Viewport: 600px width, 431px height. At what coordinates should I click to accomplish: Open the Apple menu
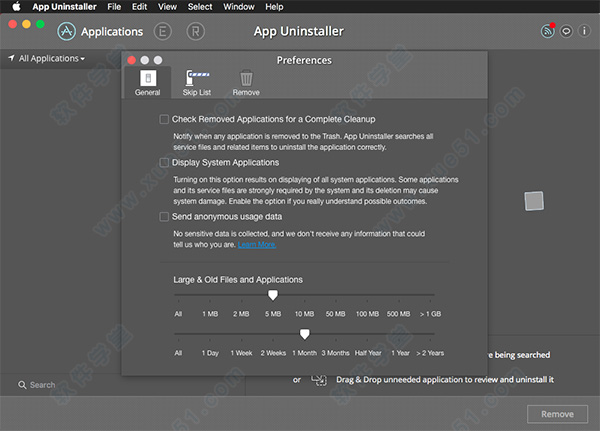tap(16, 7)
